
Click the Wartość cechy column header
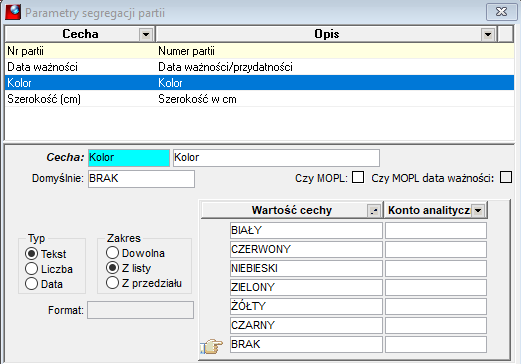(x=292, y=210)
